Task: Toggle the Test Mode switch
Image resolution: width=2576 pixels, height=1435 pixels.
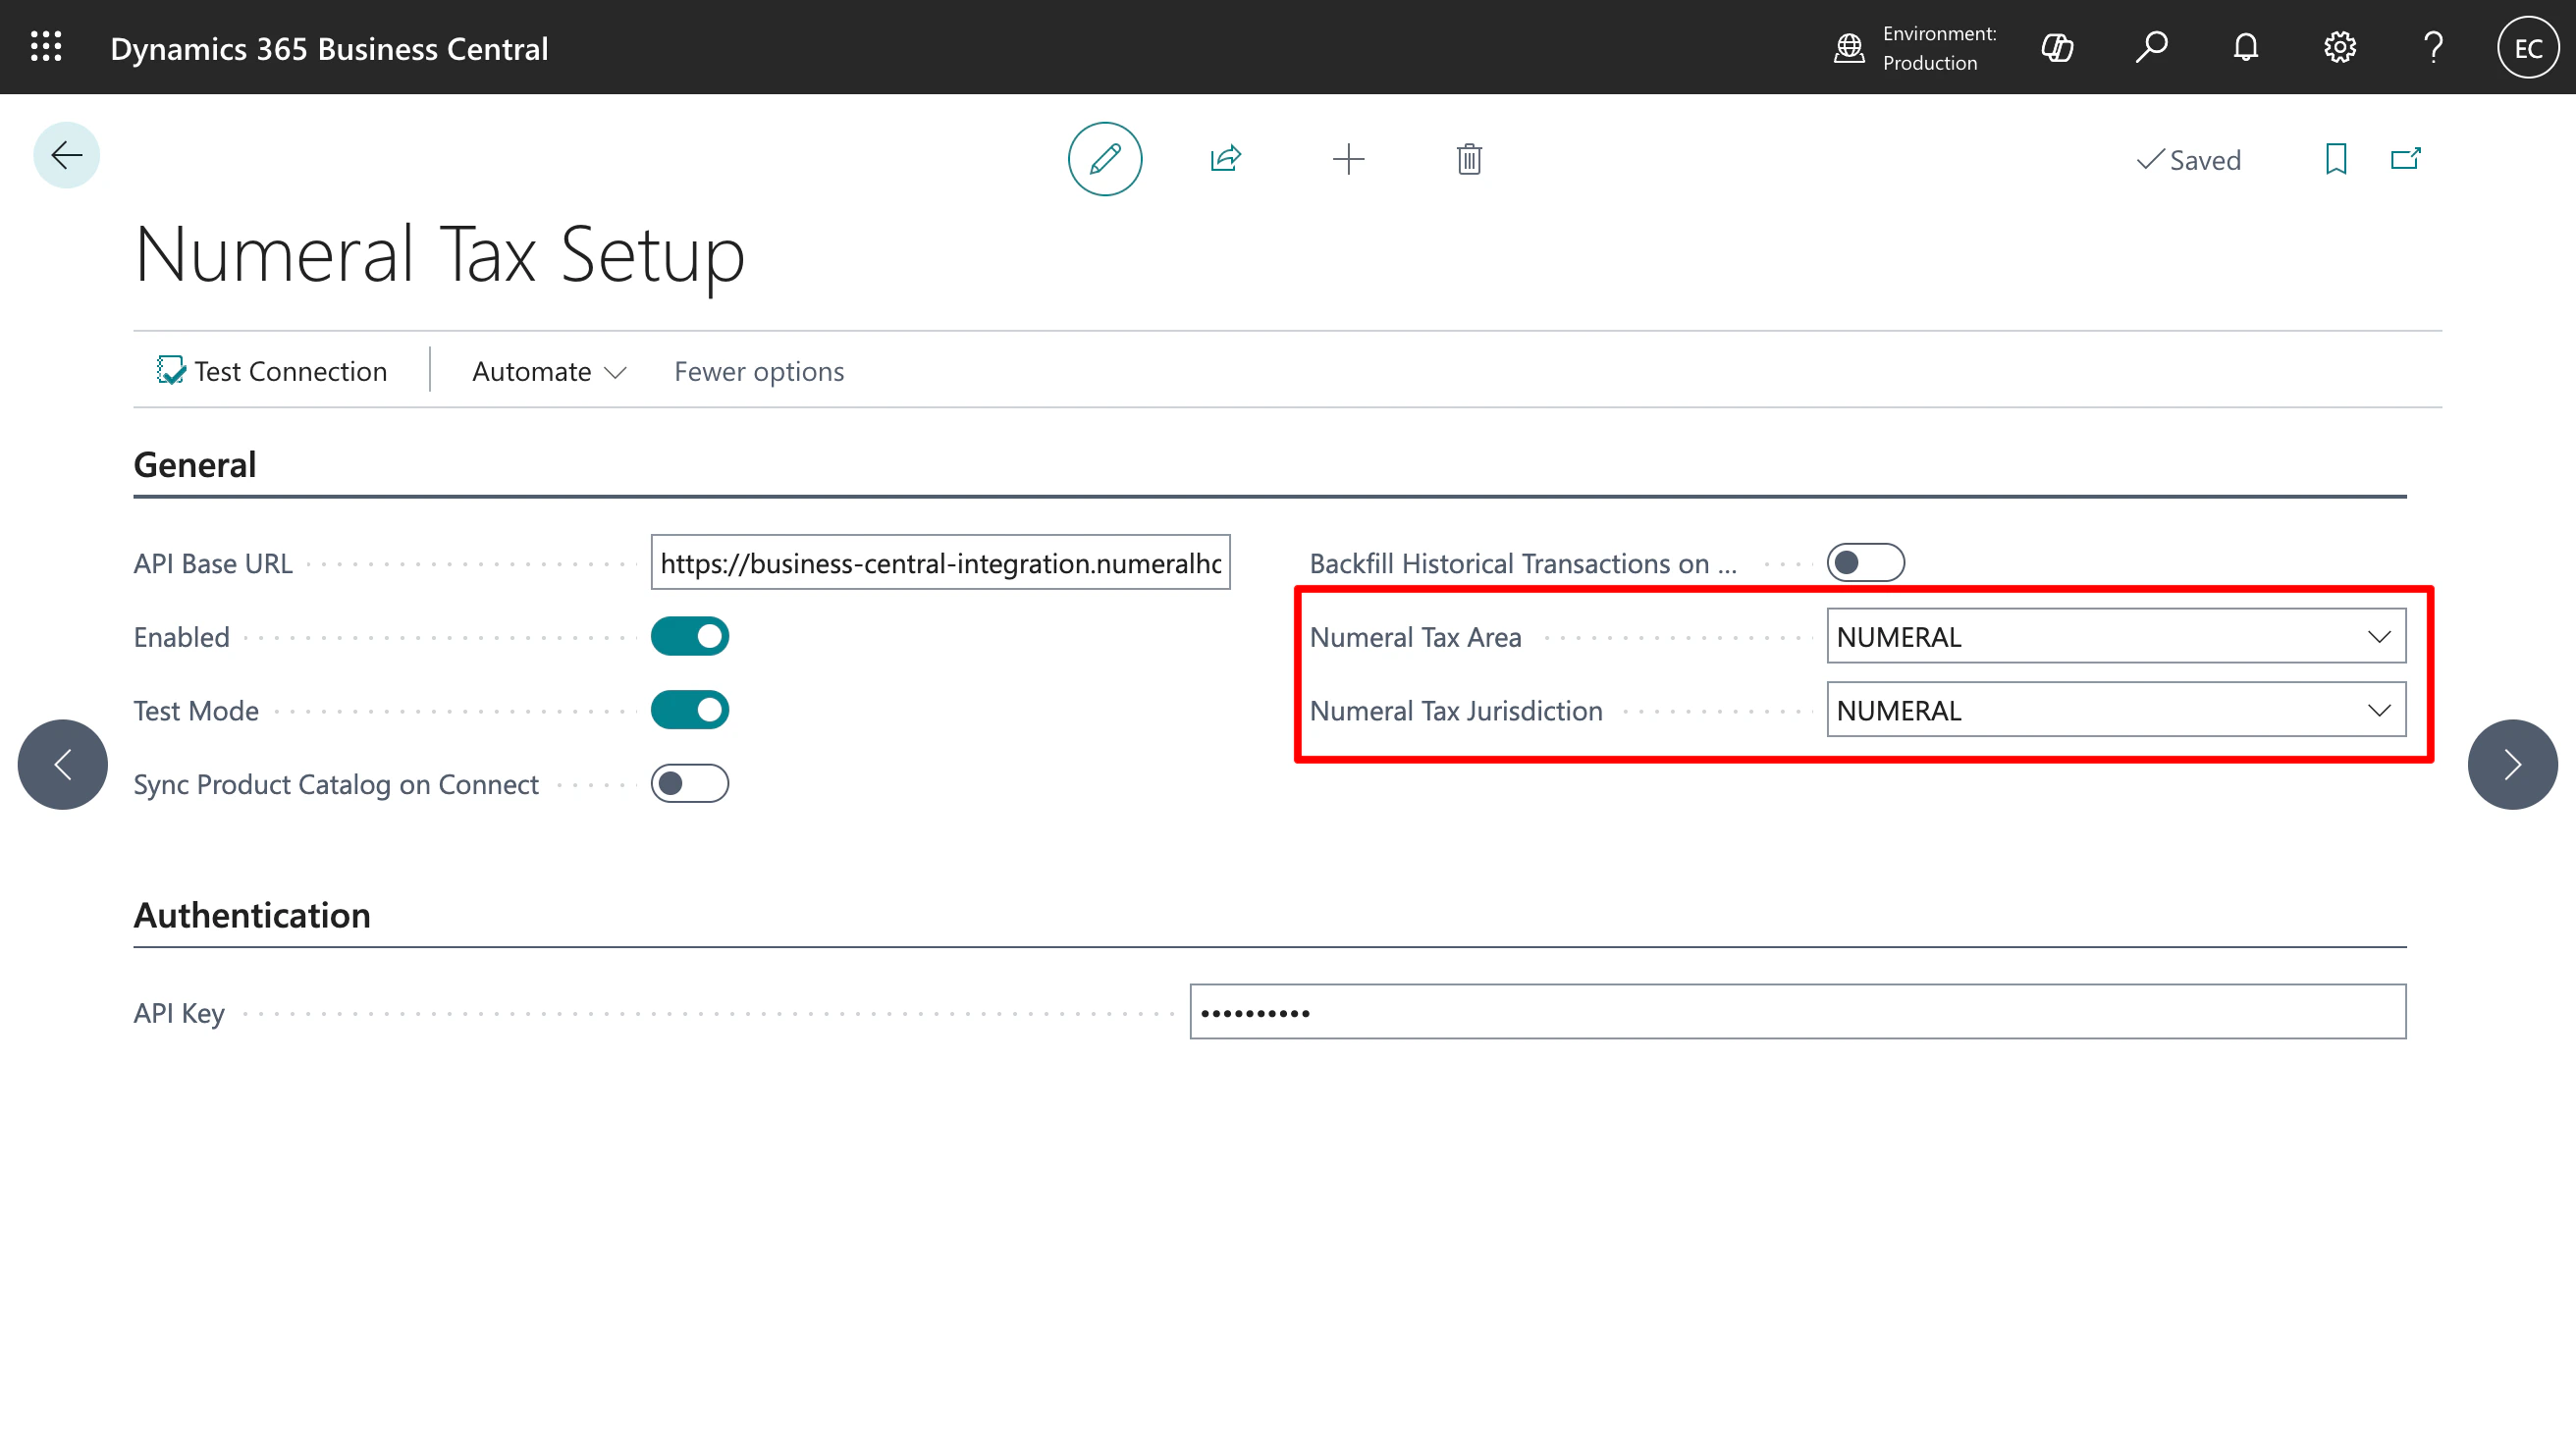Action: click(690, 710)
